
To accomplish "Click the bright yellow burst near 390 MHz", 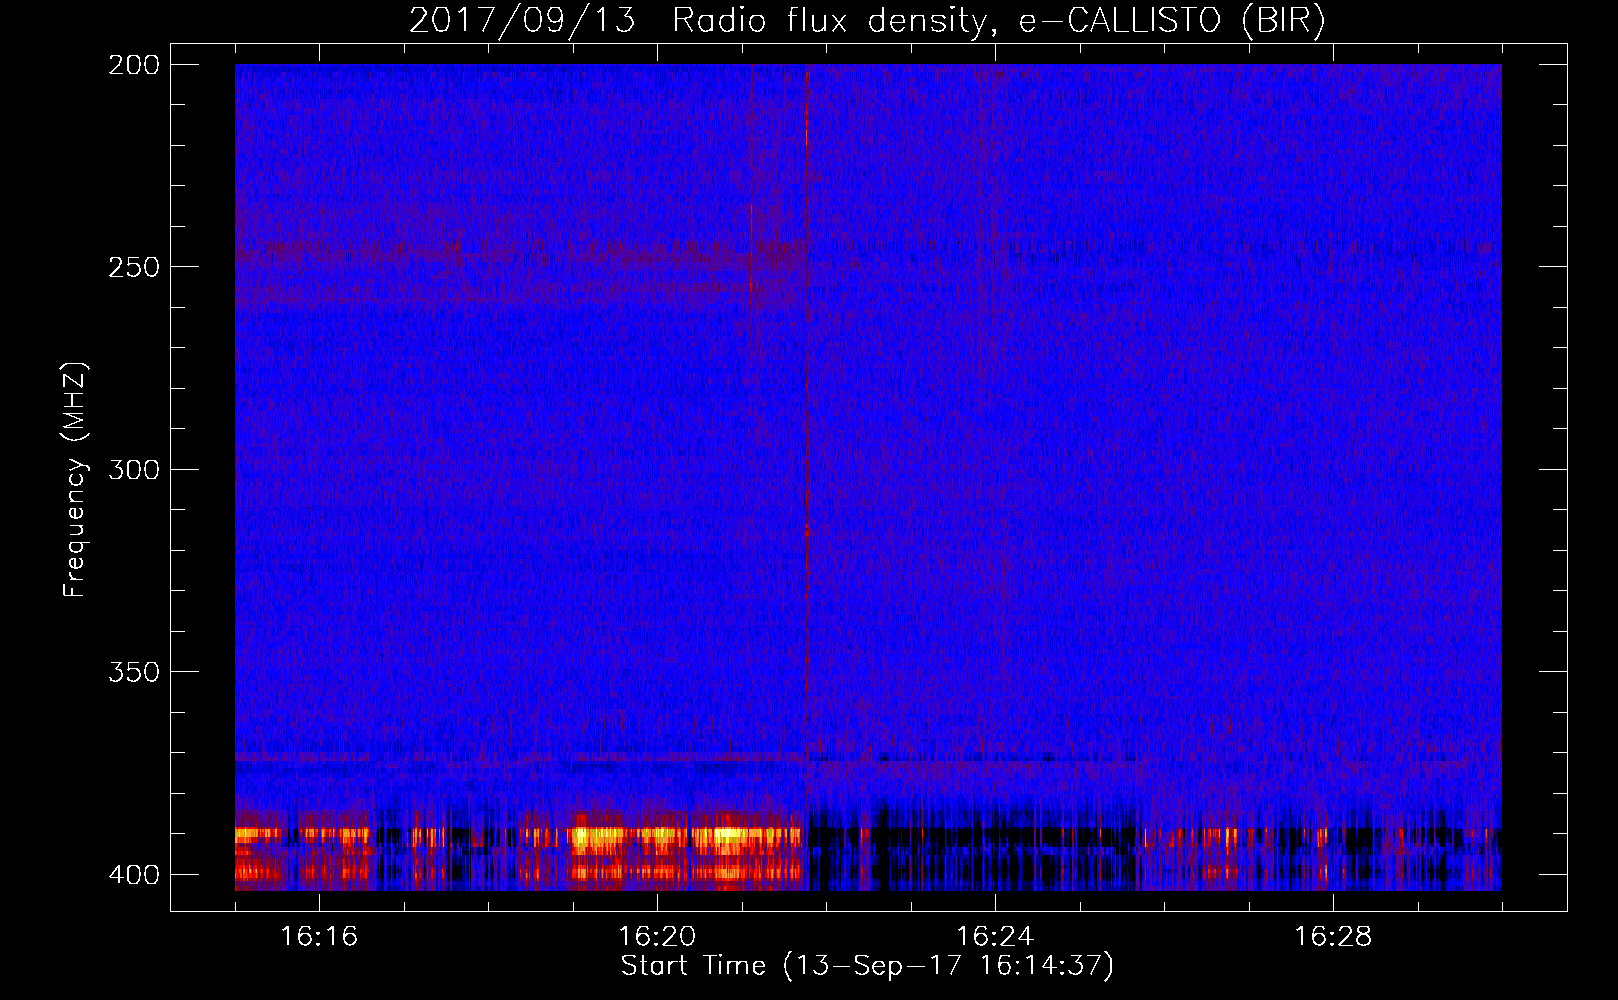I will click(x=685, y=838).
